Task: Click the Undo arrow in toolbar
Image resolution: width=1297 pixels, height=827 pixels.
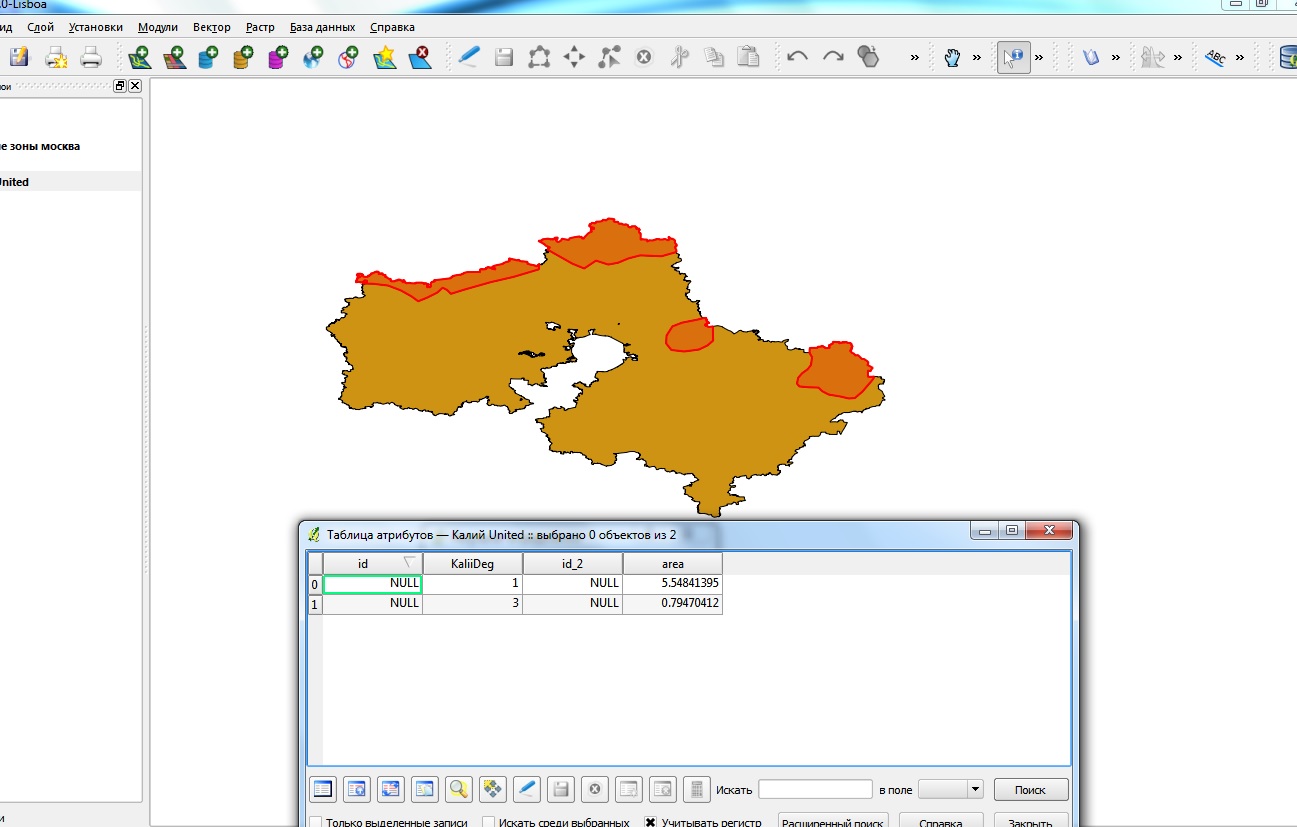Action: (797, 57)
